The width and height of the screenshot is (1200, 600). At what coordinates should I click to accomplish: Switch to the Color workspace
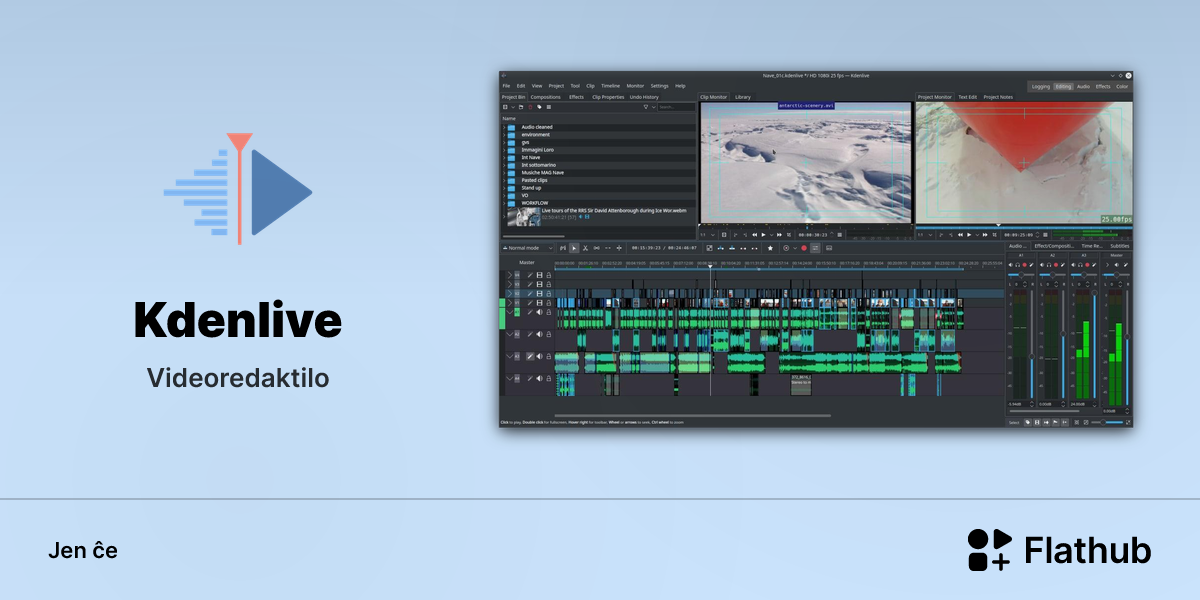(1122, 87)
